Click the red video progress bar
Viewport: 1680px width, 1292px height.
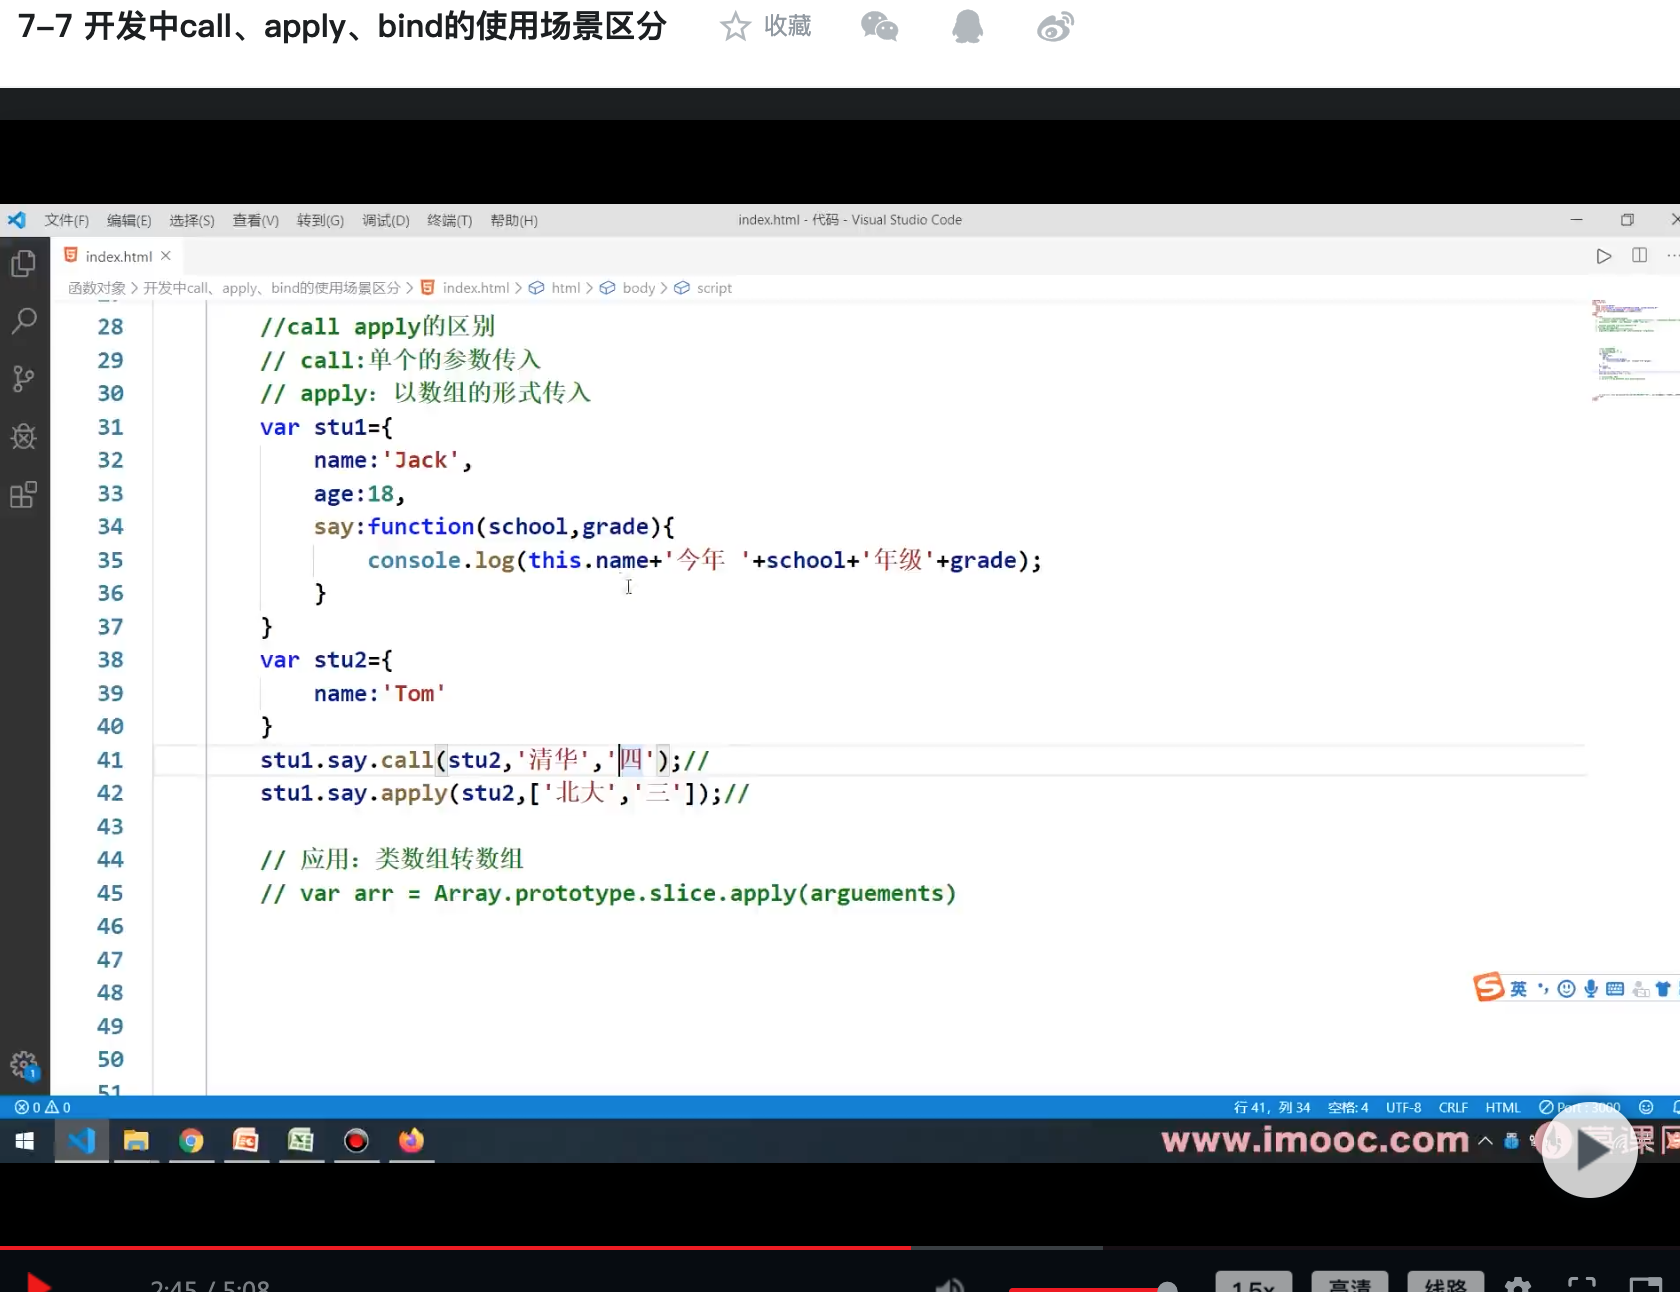[455, 1248]
